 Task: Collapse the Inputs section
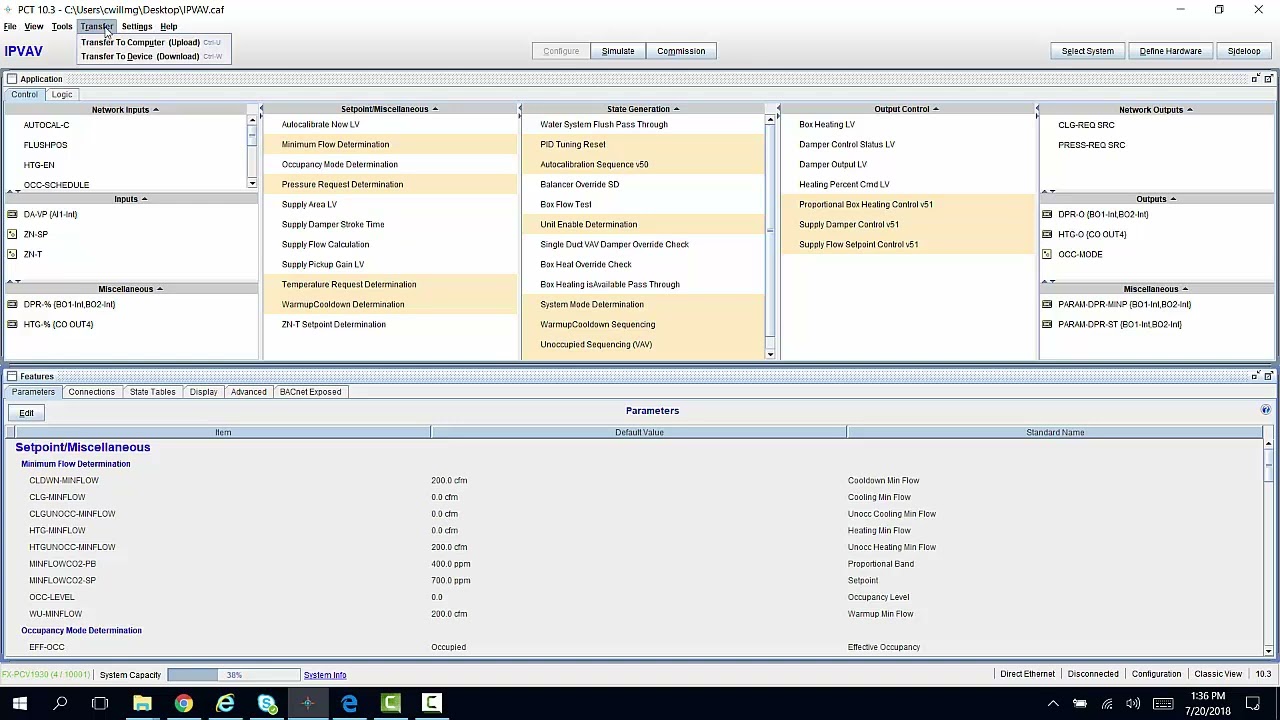pyautogui.click(x=144, y=199)
